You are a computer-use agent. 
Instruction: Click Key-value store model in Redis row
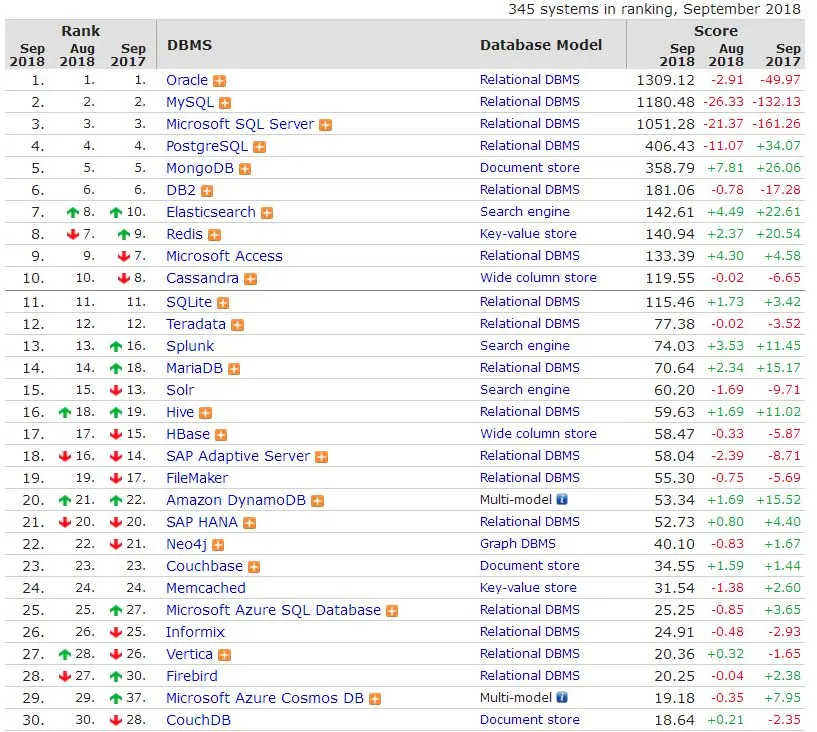click(x=528, y=234)
